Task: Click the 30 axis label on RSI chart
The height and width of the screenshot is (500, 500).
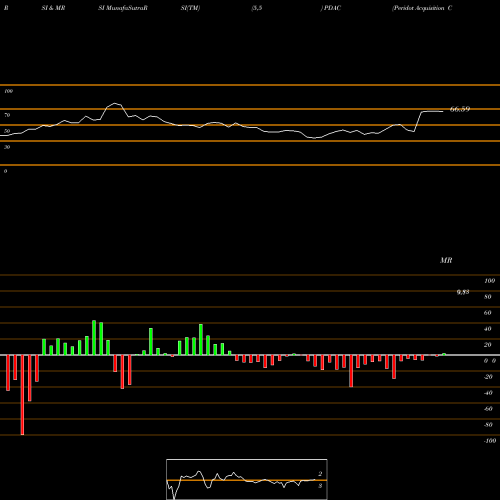Action: [7, 147]
